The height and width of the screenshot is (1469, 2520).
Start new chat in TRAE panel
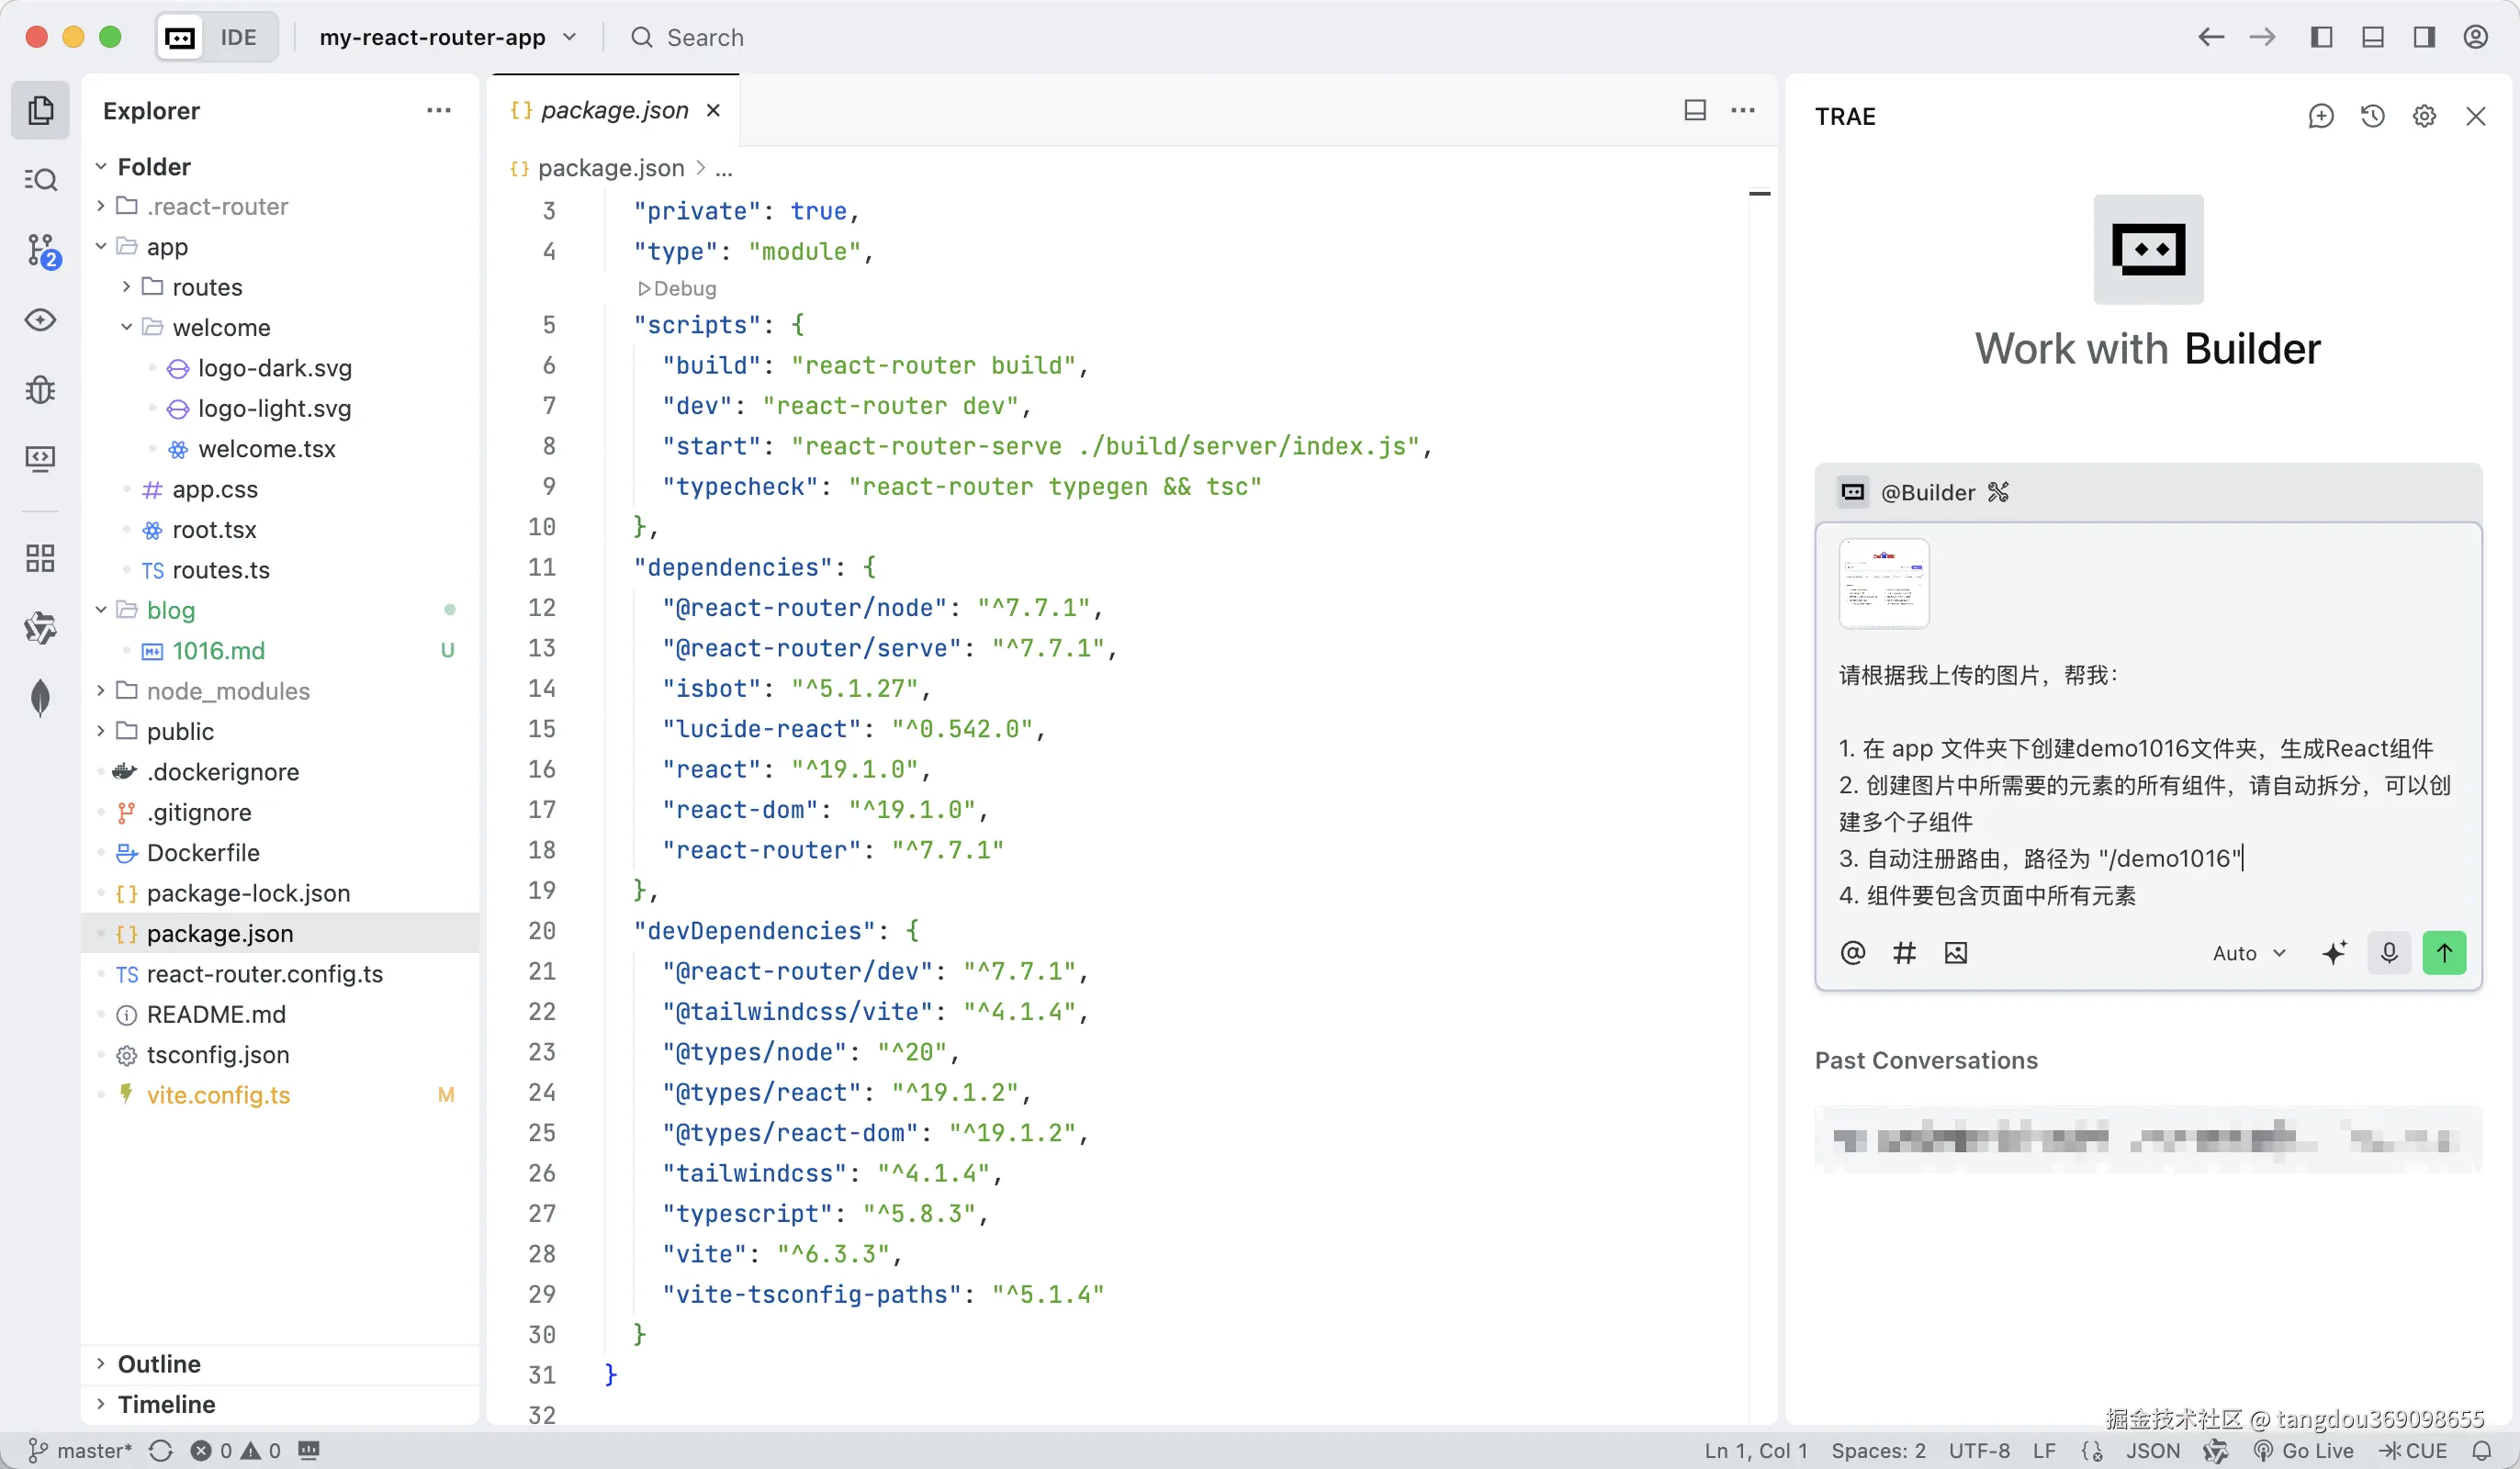pyautogui.click(x=2320, y=117)
